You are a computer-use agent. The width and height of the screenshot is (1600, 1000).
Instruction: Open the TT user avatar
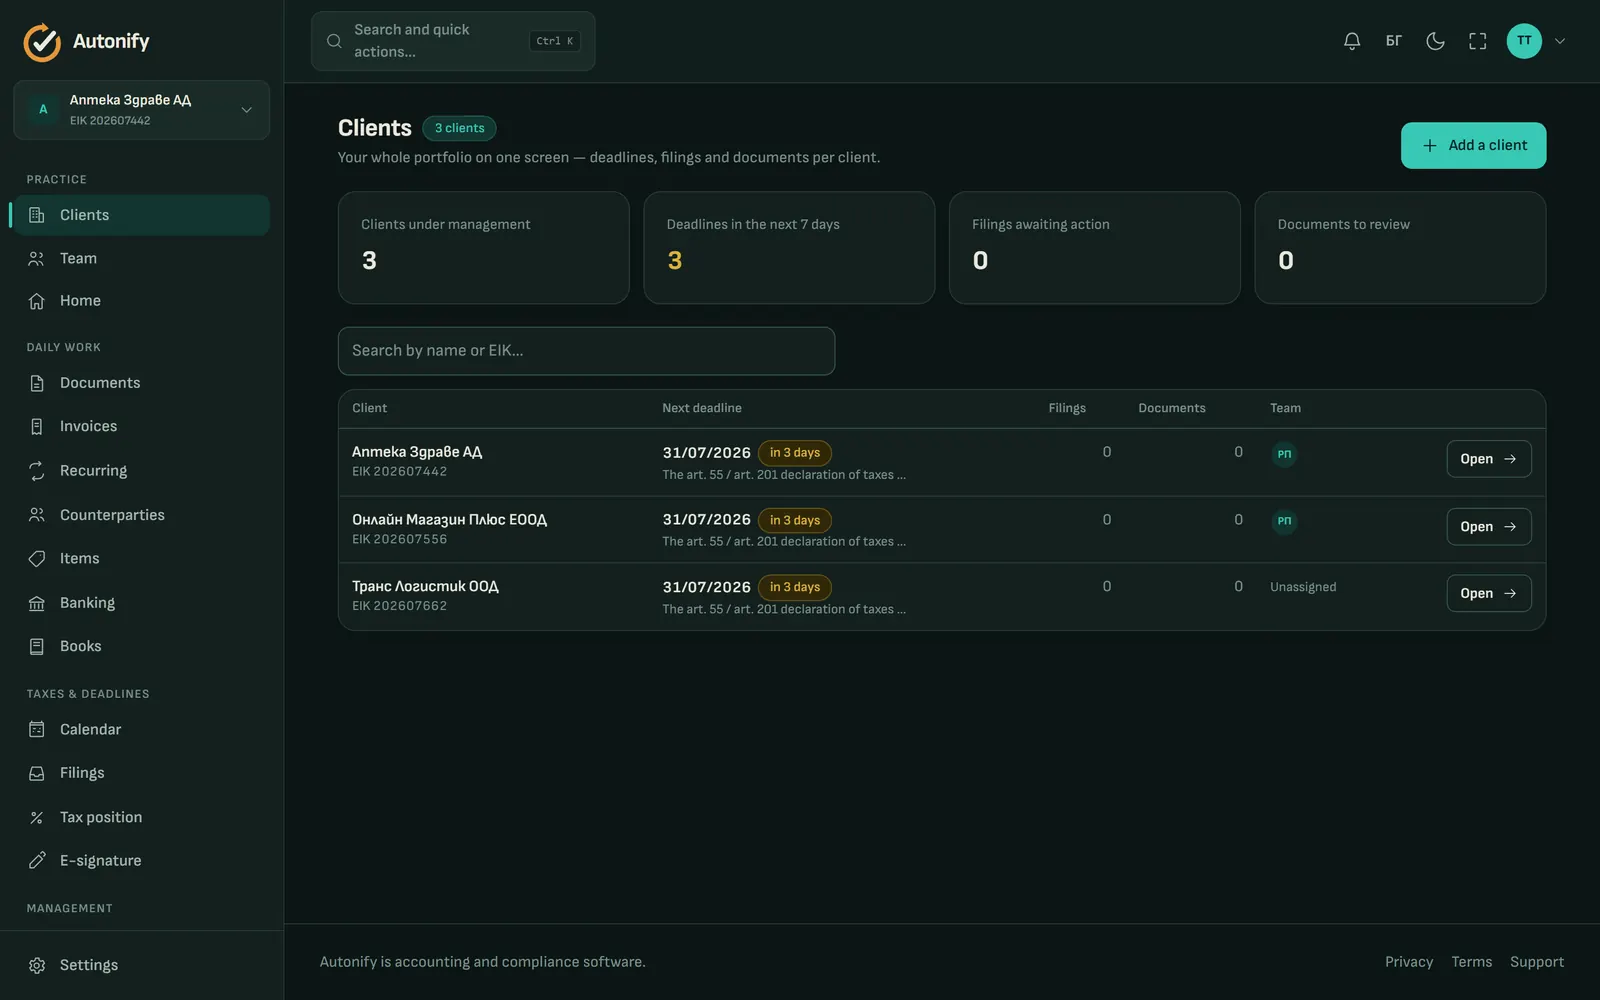coord(1524,41)
